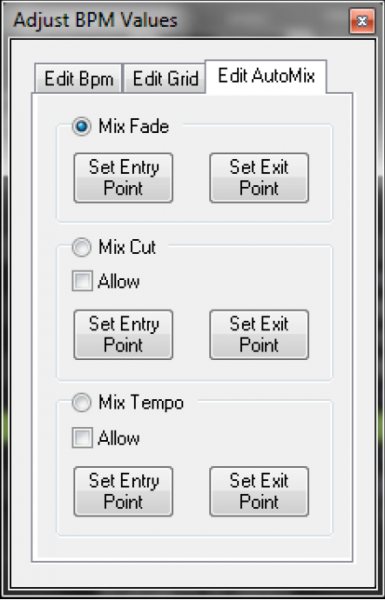Screen dimensions: 385x600
Task: Open the Edit Grid tab
Action: 165,78
